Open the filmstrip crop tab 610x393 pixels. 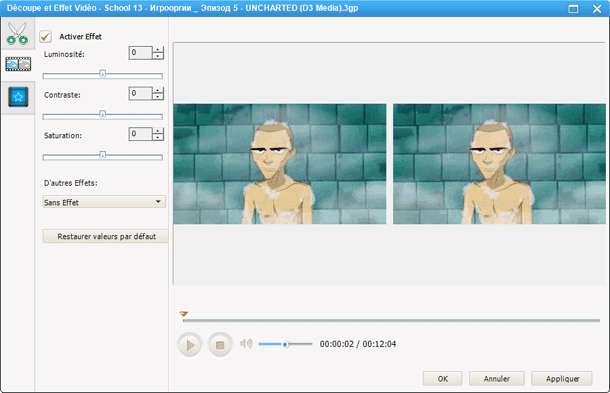[18, 64]
